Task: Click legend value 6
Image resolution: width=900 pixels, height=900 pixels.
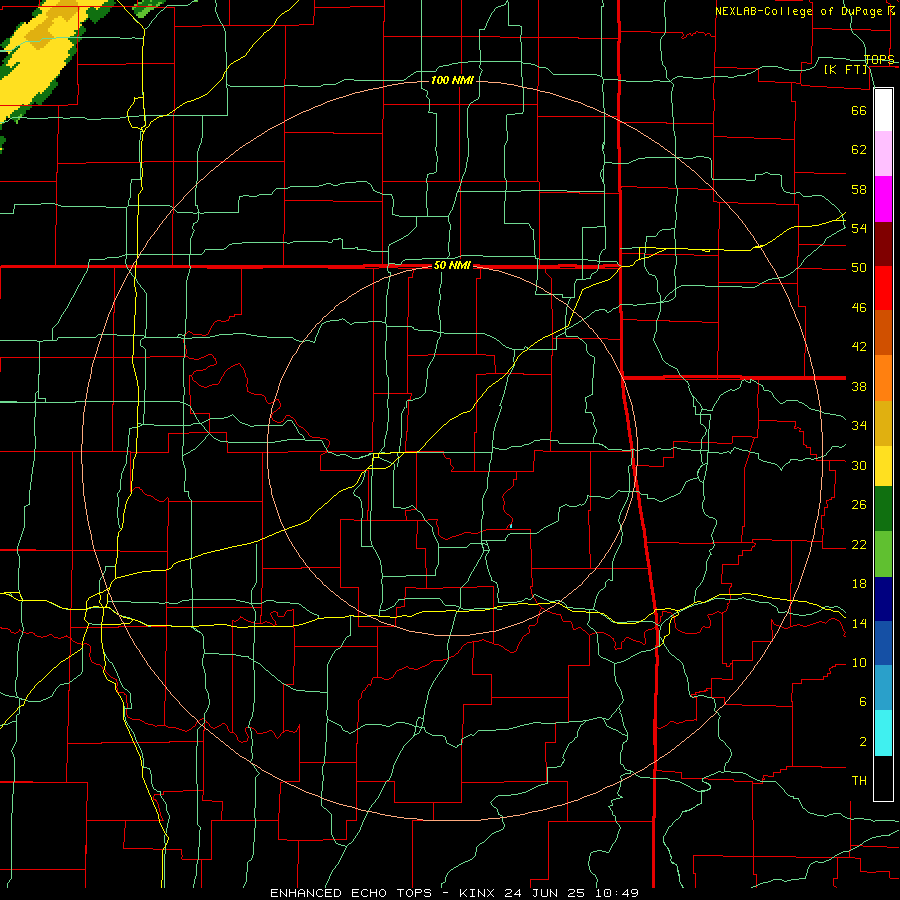Action: pyautogui.click(x=862, y=702)
